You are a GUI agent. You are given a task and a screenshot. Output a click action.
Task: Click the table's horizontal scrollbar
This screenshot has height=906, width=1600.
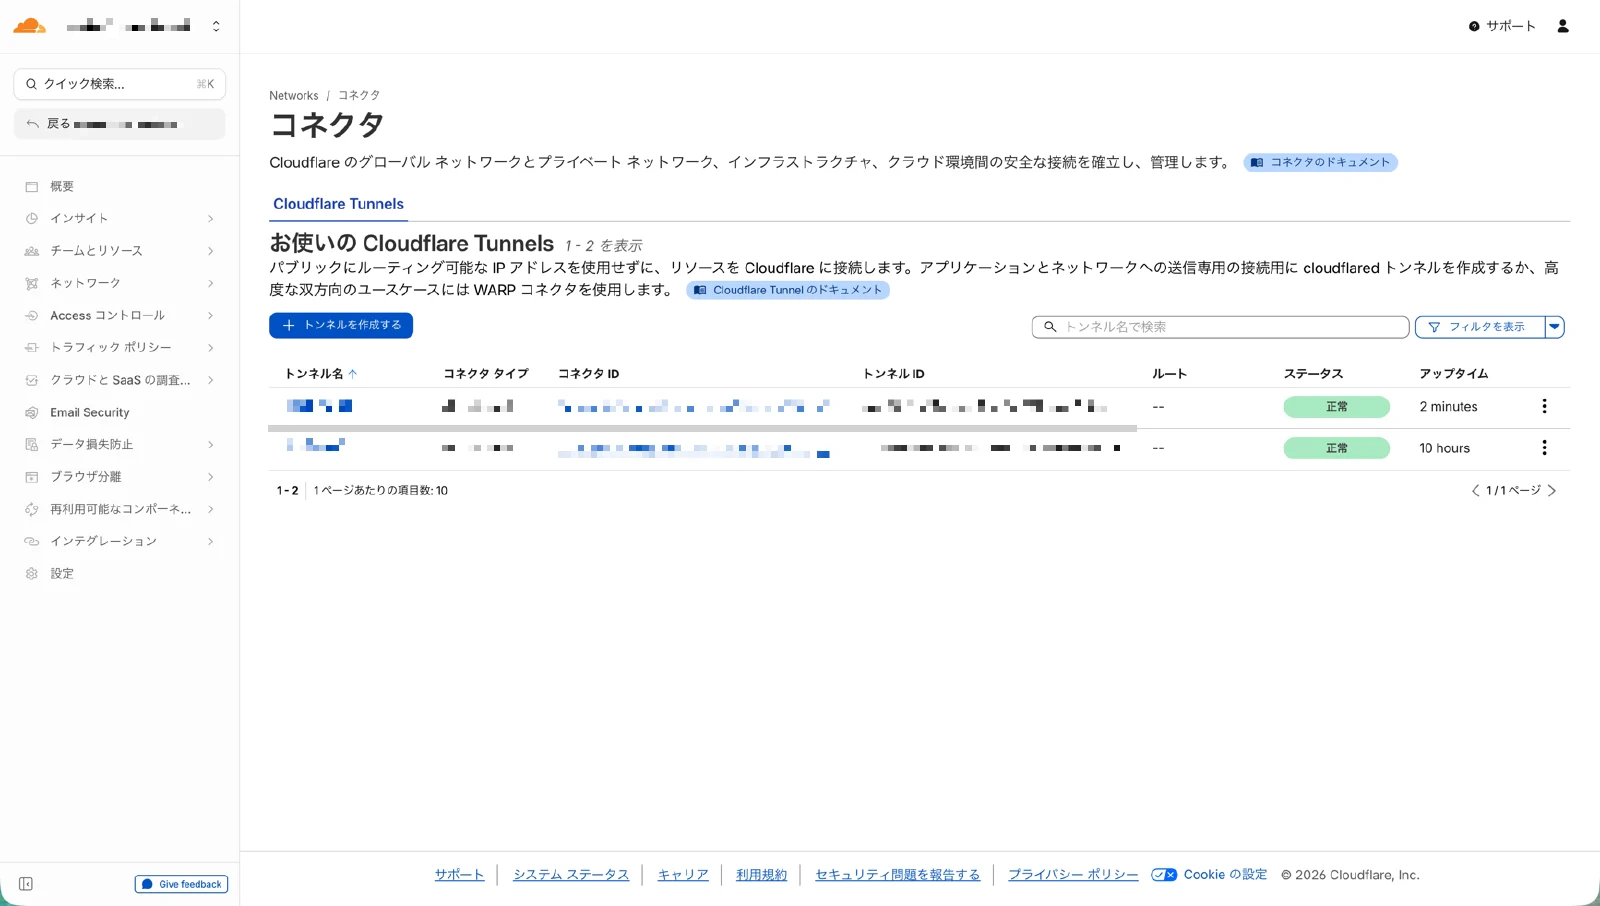tap(700, 428)
